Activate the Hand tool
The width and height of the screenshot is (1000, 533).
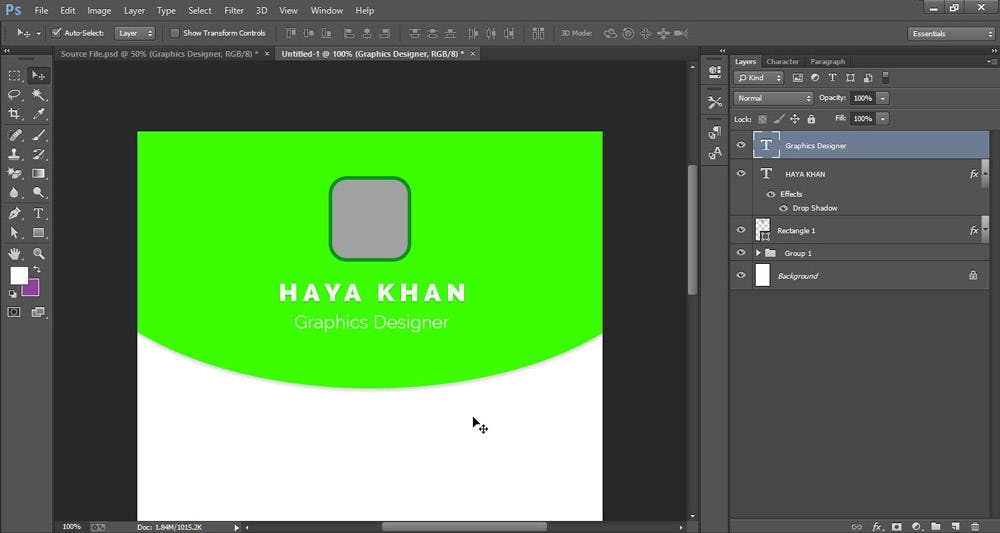tap(15, 254)
